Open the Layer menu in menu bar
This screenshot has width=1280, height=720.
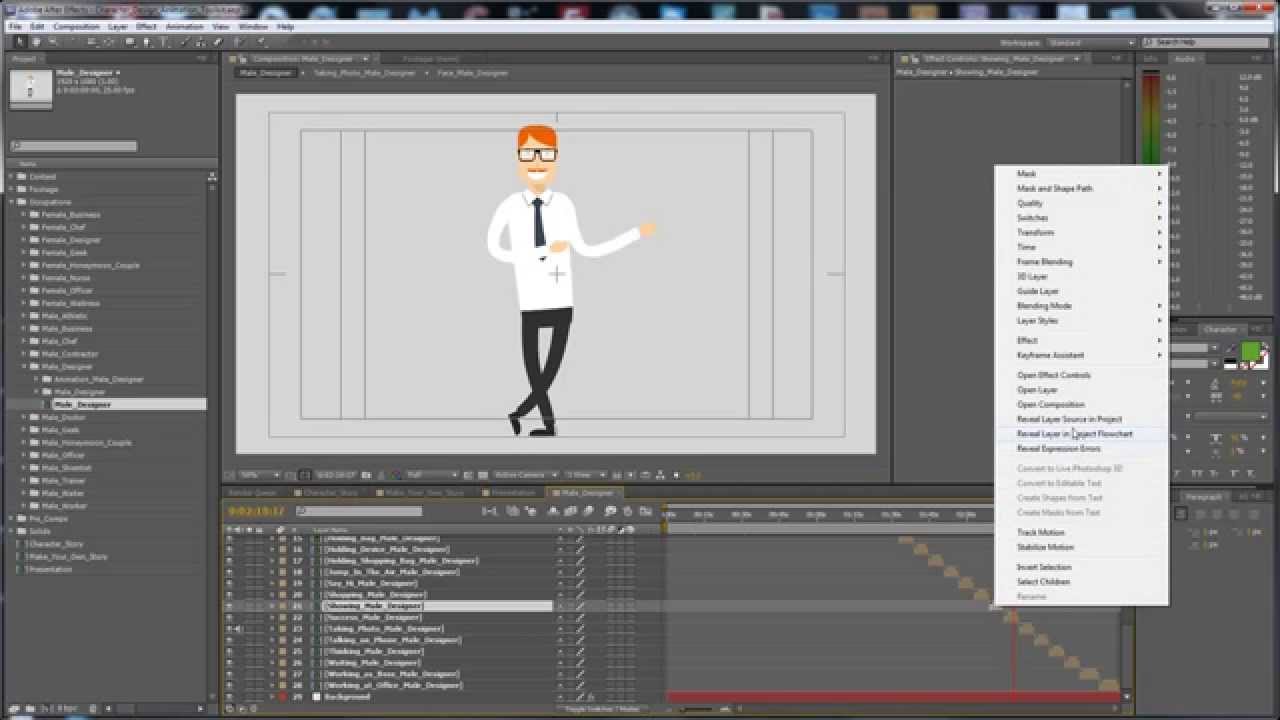pyautogui.click(x=118, y=26)
